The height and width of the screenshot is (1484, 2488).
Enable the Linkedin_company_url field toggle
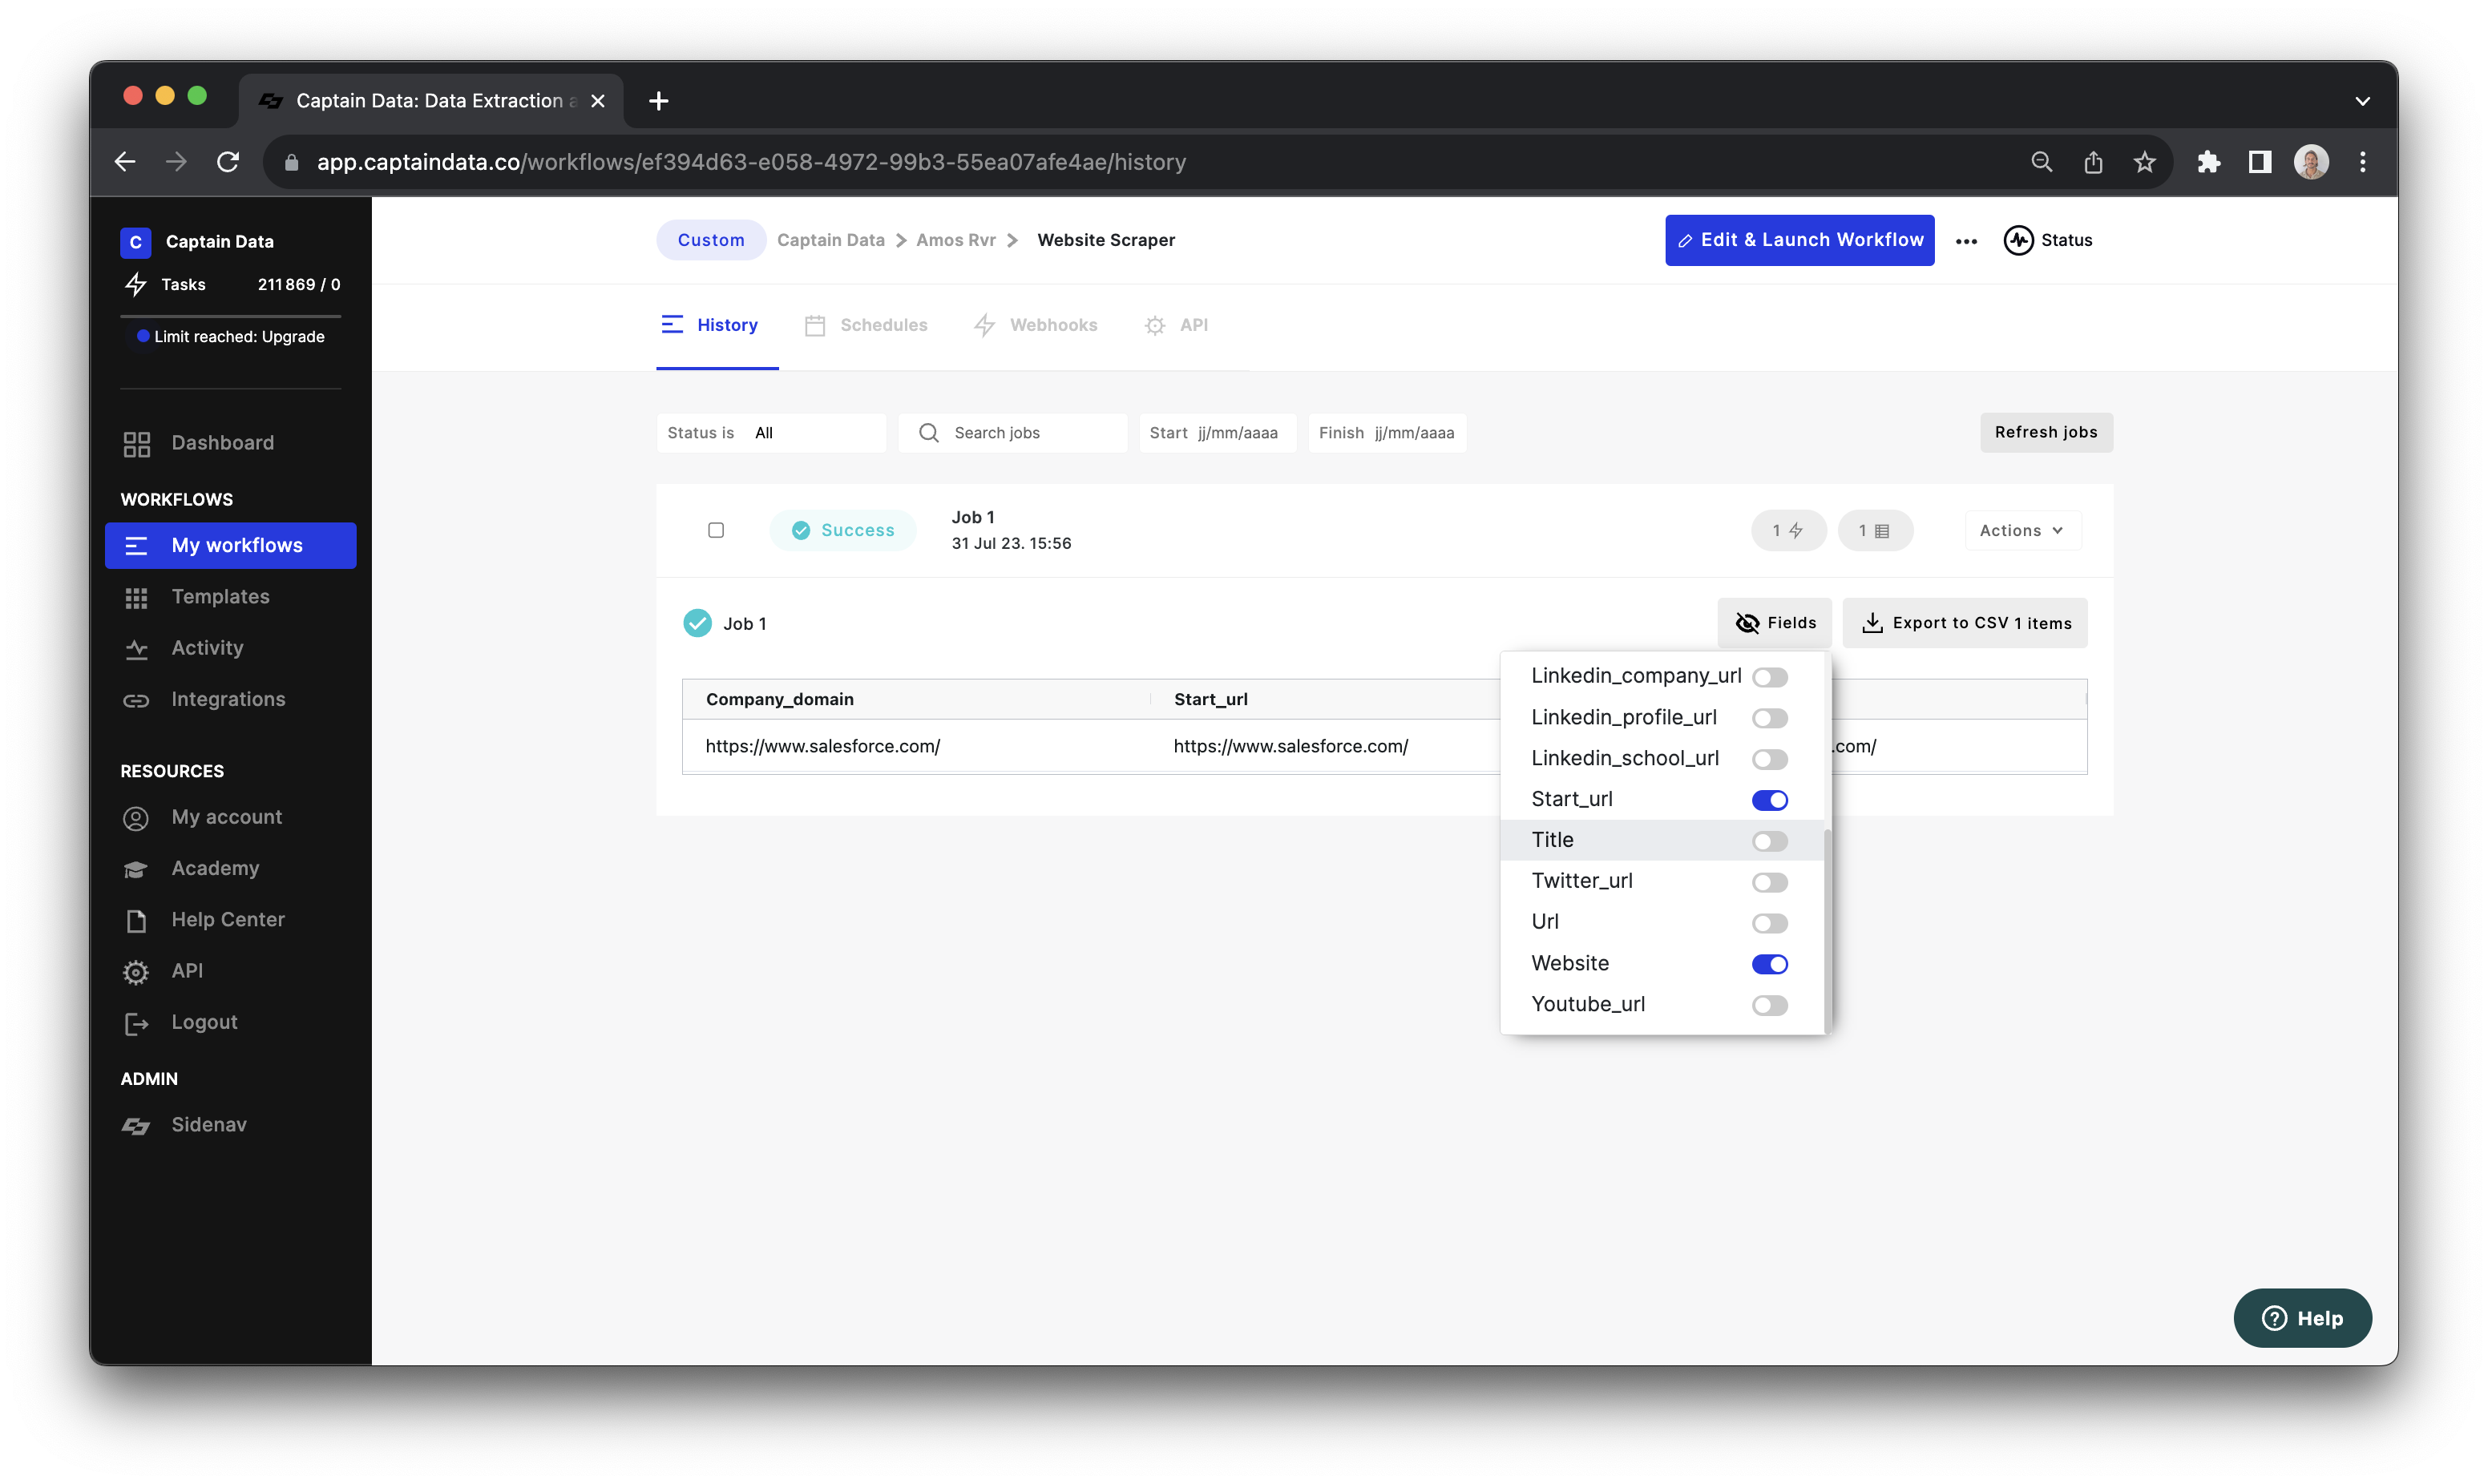1769,677
